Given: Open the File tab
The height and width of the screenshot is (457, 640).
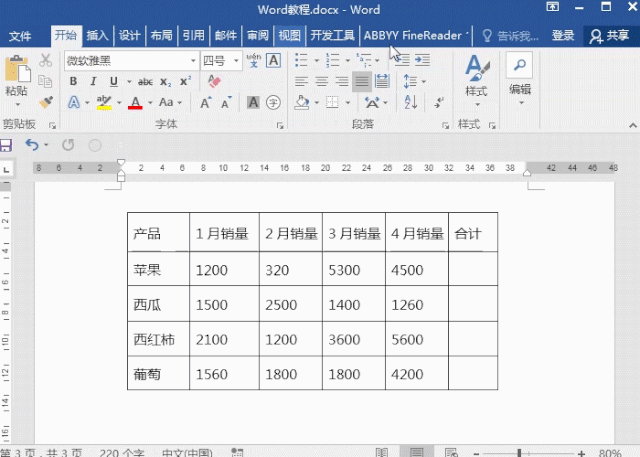Looking at the screenshot, I should (x=20, y=36).
